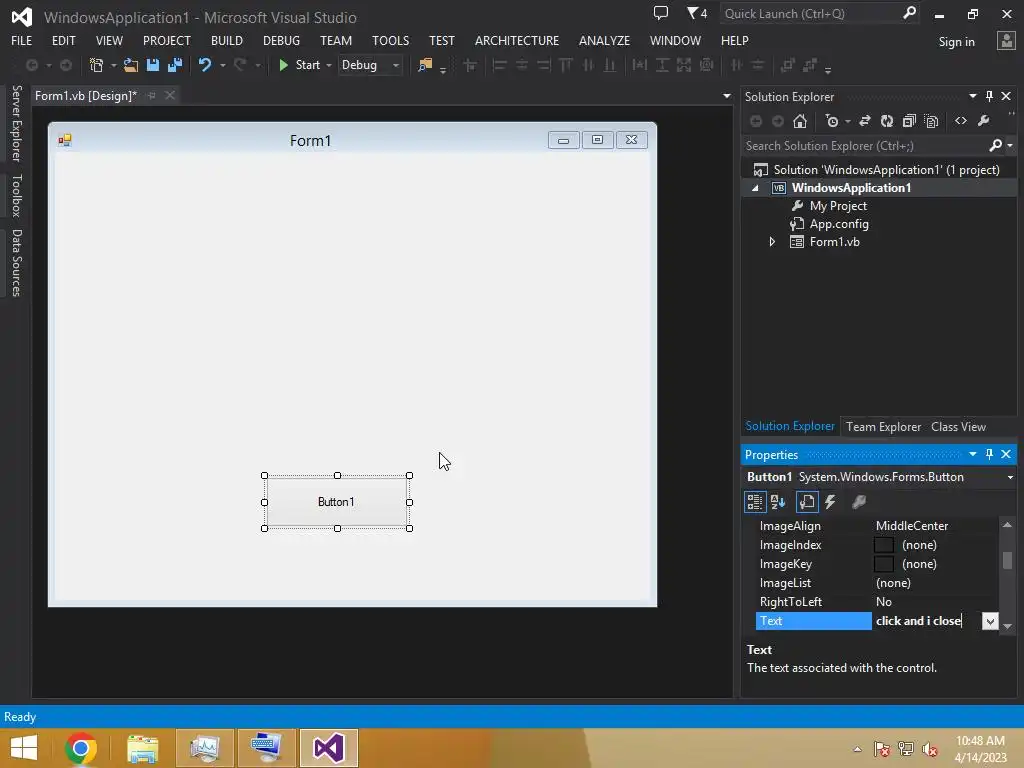This screenshot has width=1024, height=768.
Task: Open the active documents list dropdown
Action: [726, 96]
